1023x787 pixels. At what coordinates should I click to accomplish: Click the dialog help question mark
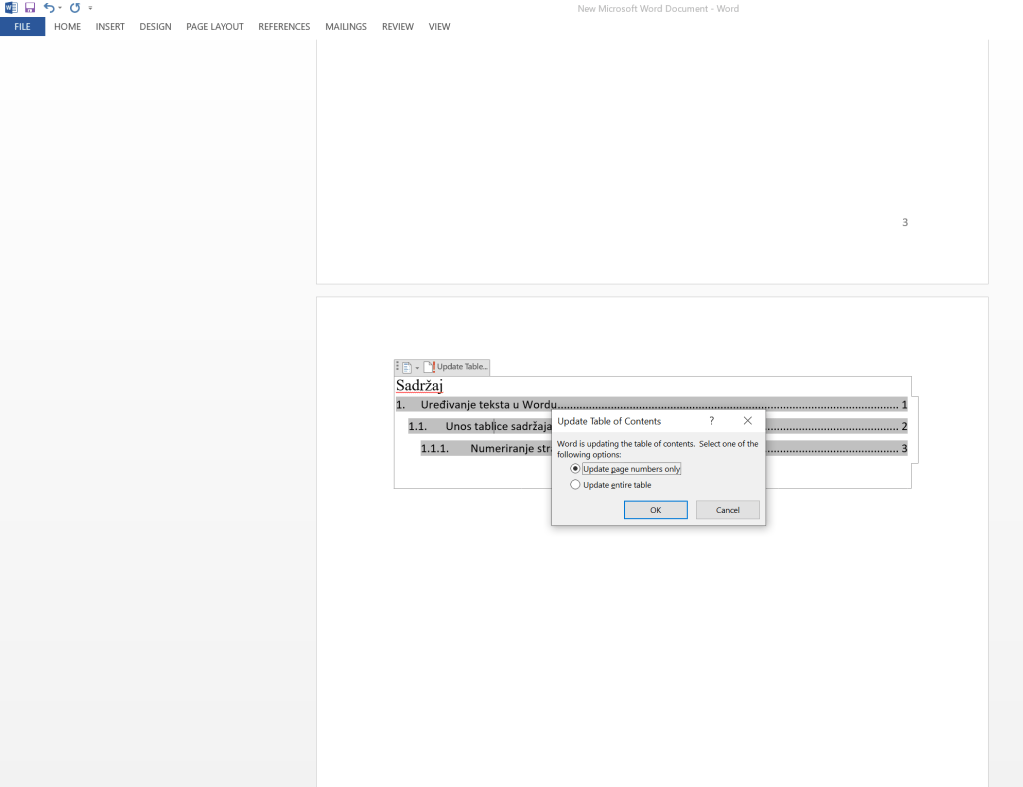point(712,421)
